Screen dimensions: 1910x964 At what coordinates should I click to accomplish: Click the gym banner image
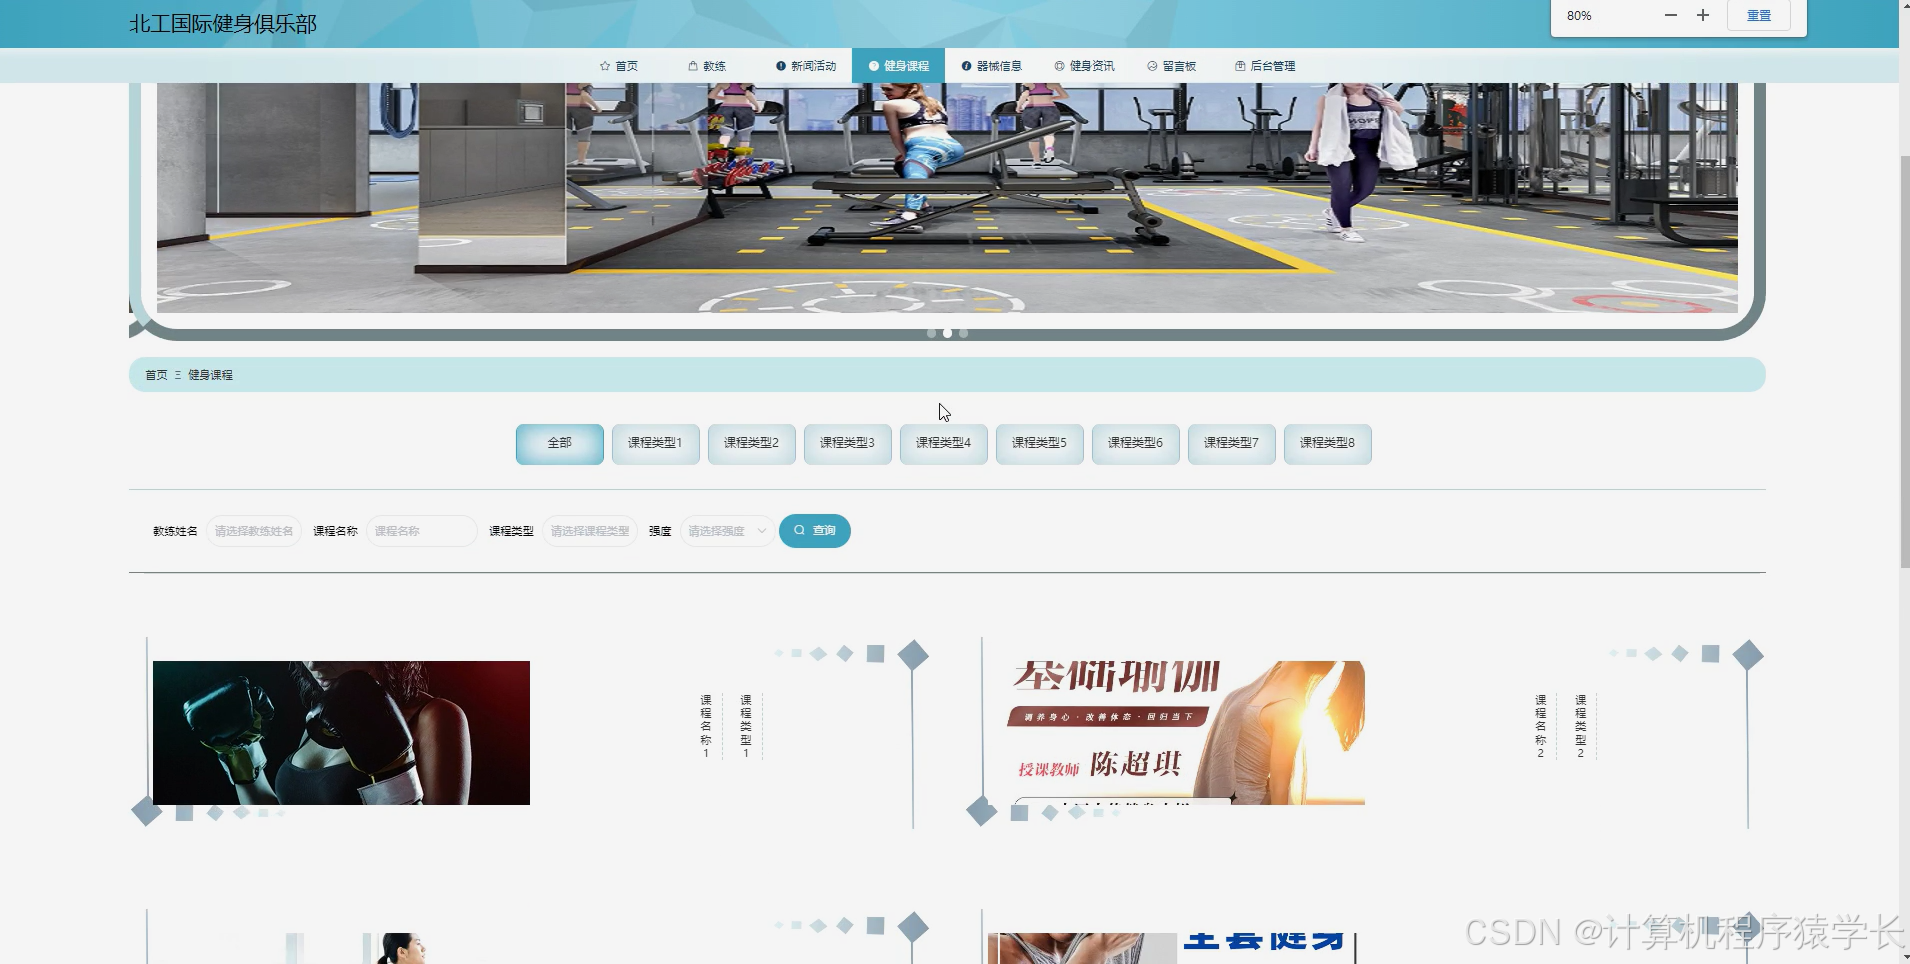pos(947,198)
